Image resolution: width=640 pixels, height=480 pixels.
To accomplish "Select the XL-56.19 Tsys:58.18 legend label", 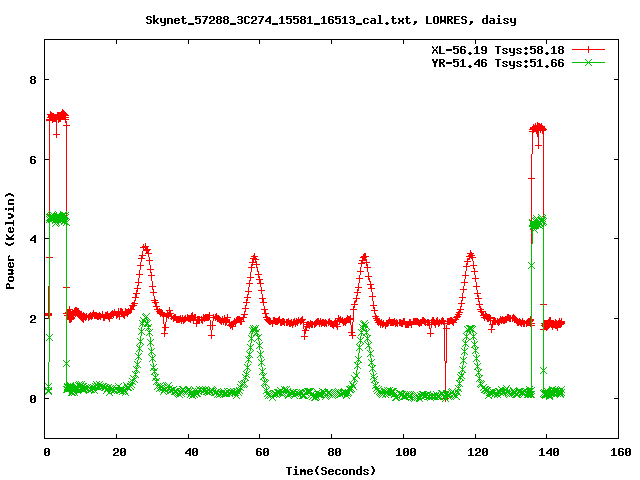I will tap(498, 50).
